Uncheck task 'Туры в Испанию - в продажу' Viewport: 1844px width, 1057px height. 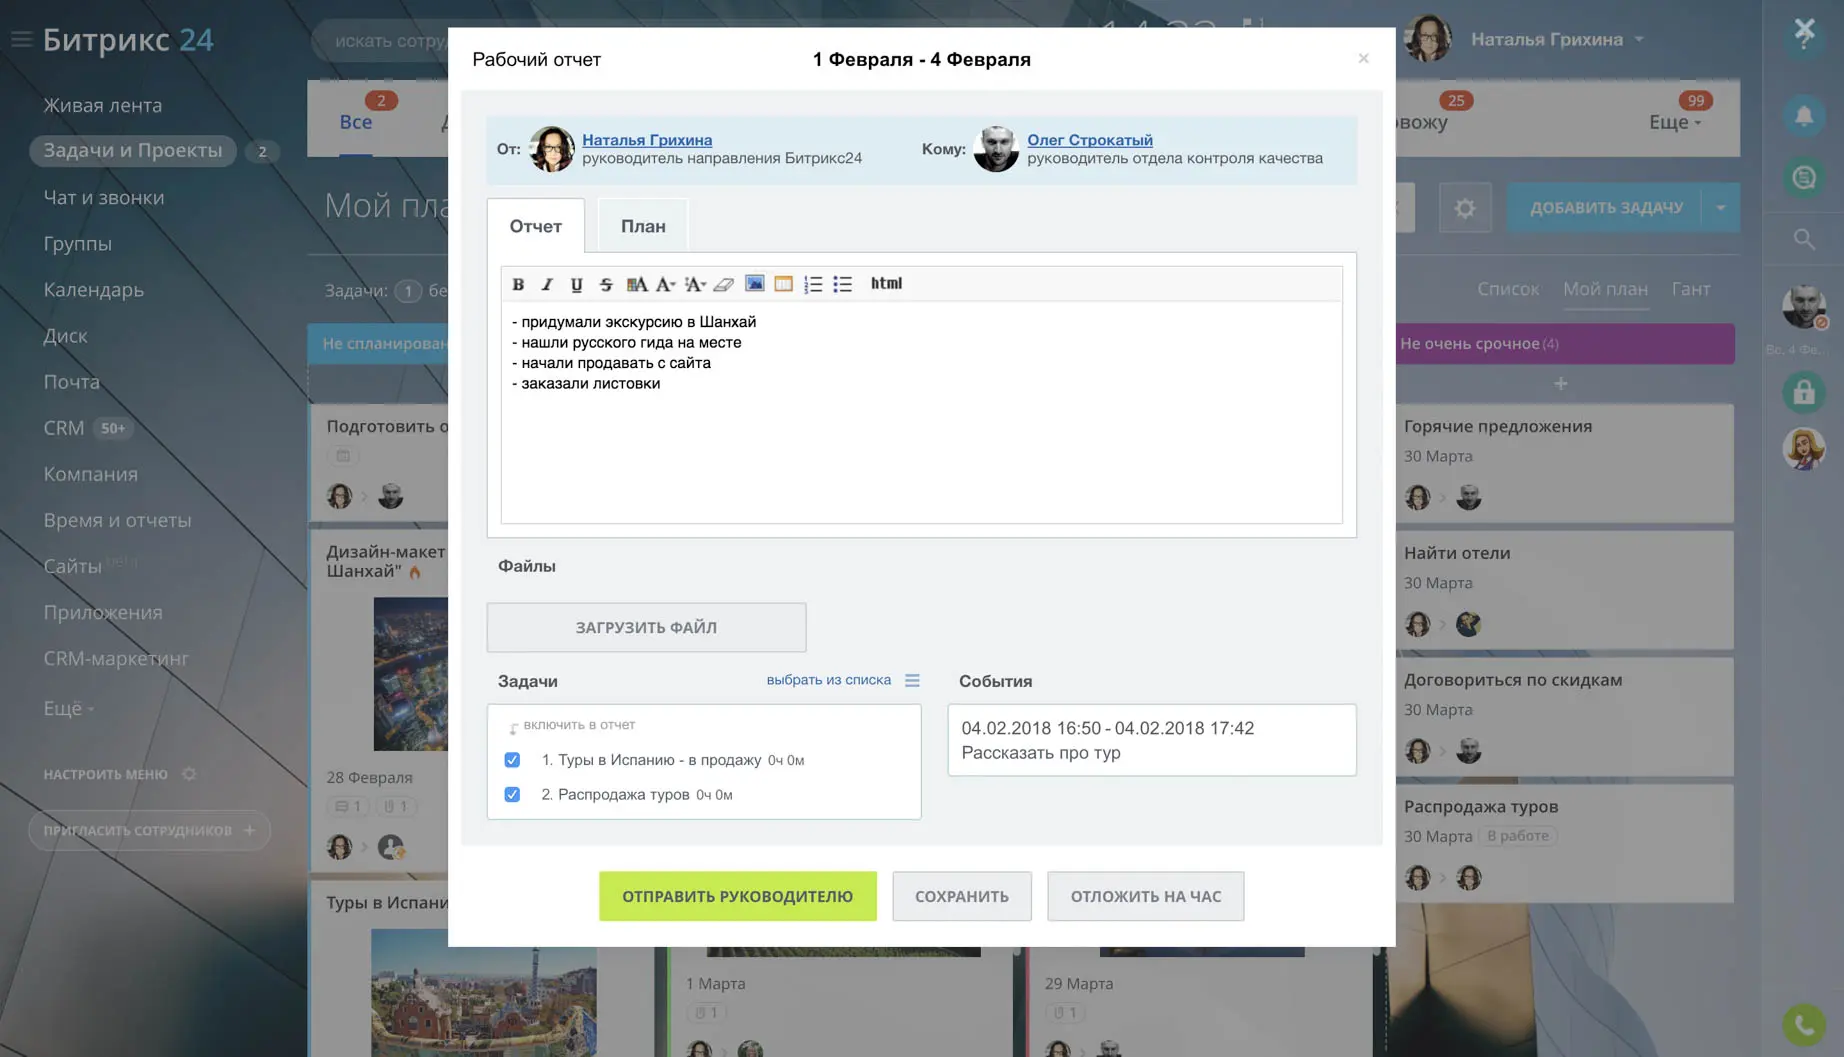[x=512, y=760]
